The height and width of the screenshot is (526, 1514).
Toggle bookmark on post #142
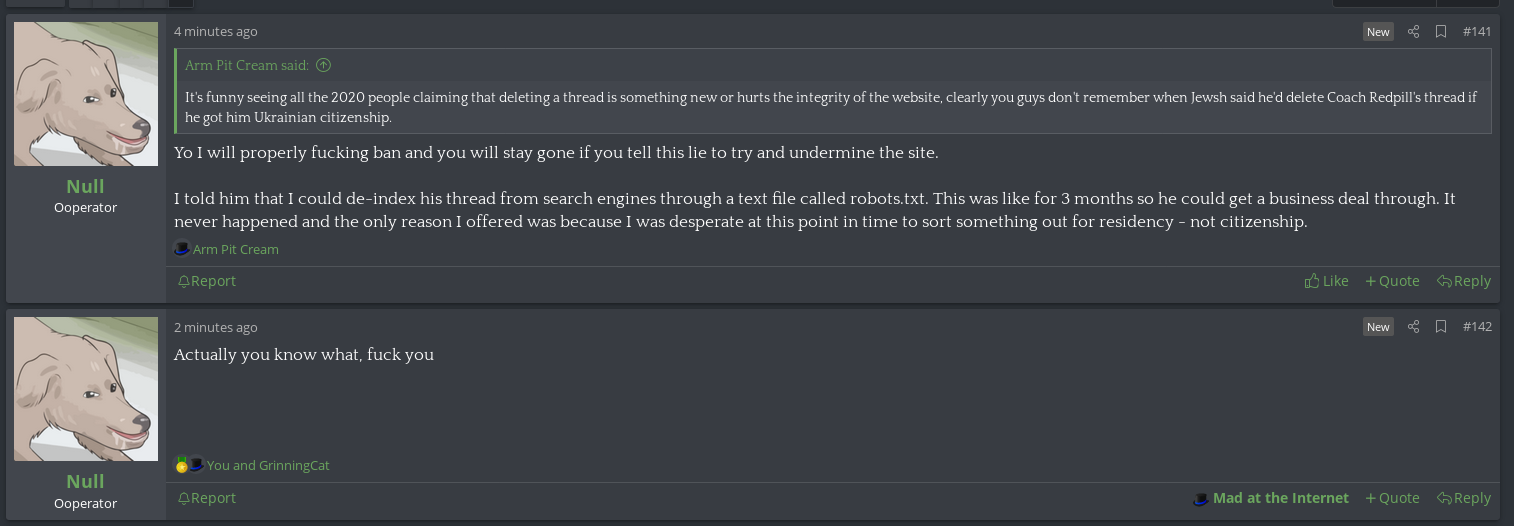click(1441, 327)
